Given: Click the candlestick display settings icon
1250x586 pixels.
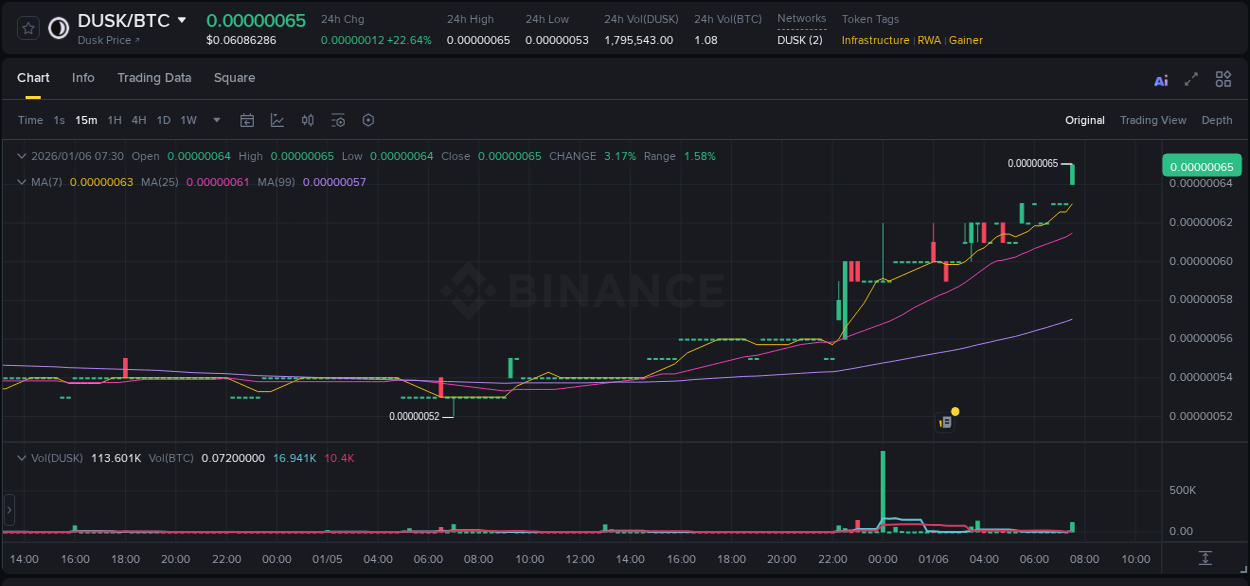Looking at the screenshot, I should (307, 119).
